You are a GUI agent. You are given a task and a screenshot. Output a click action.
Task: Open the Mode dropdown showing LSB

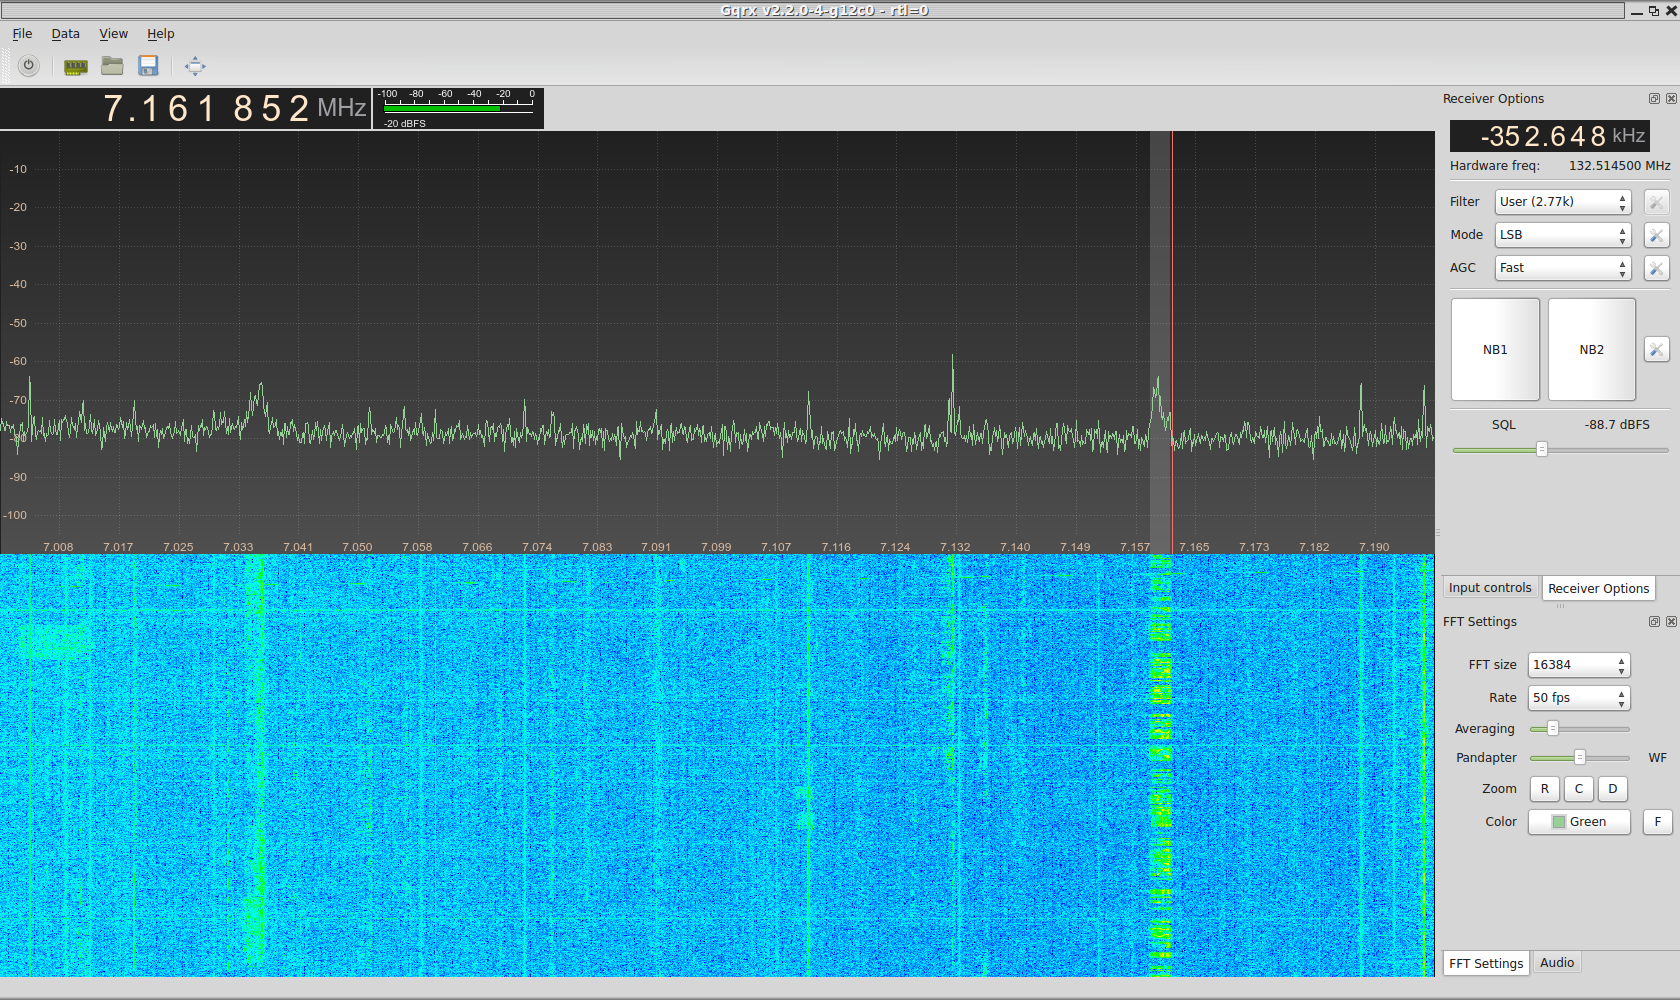click(1562, 235)
